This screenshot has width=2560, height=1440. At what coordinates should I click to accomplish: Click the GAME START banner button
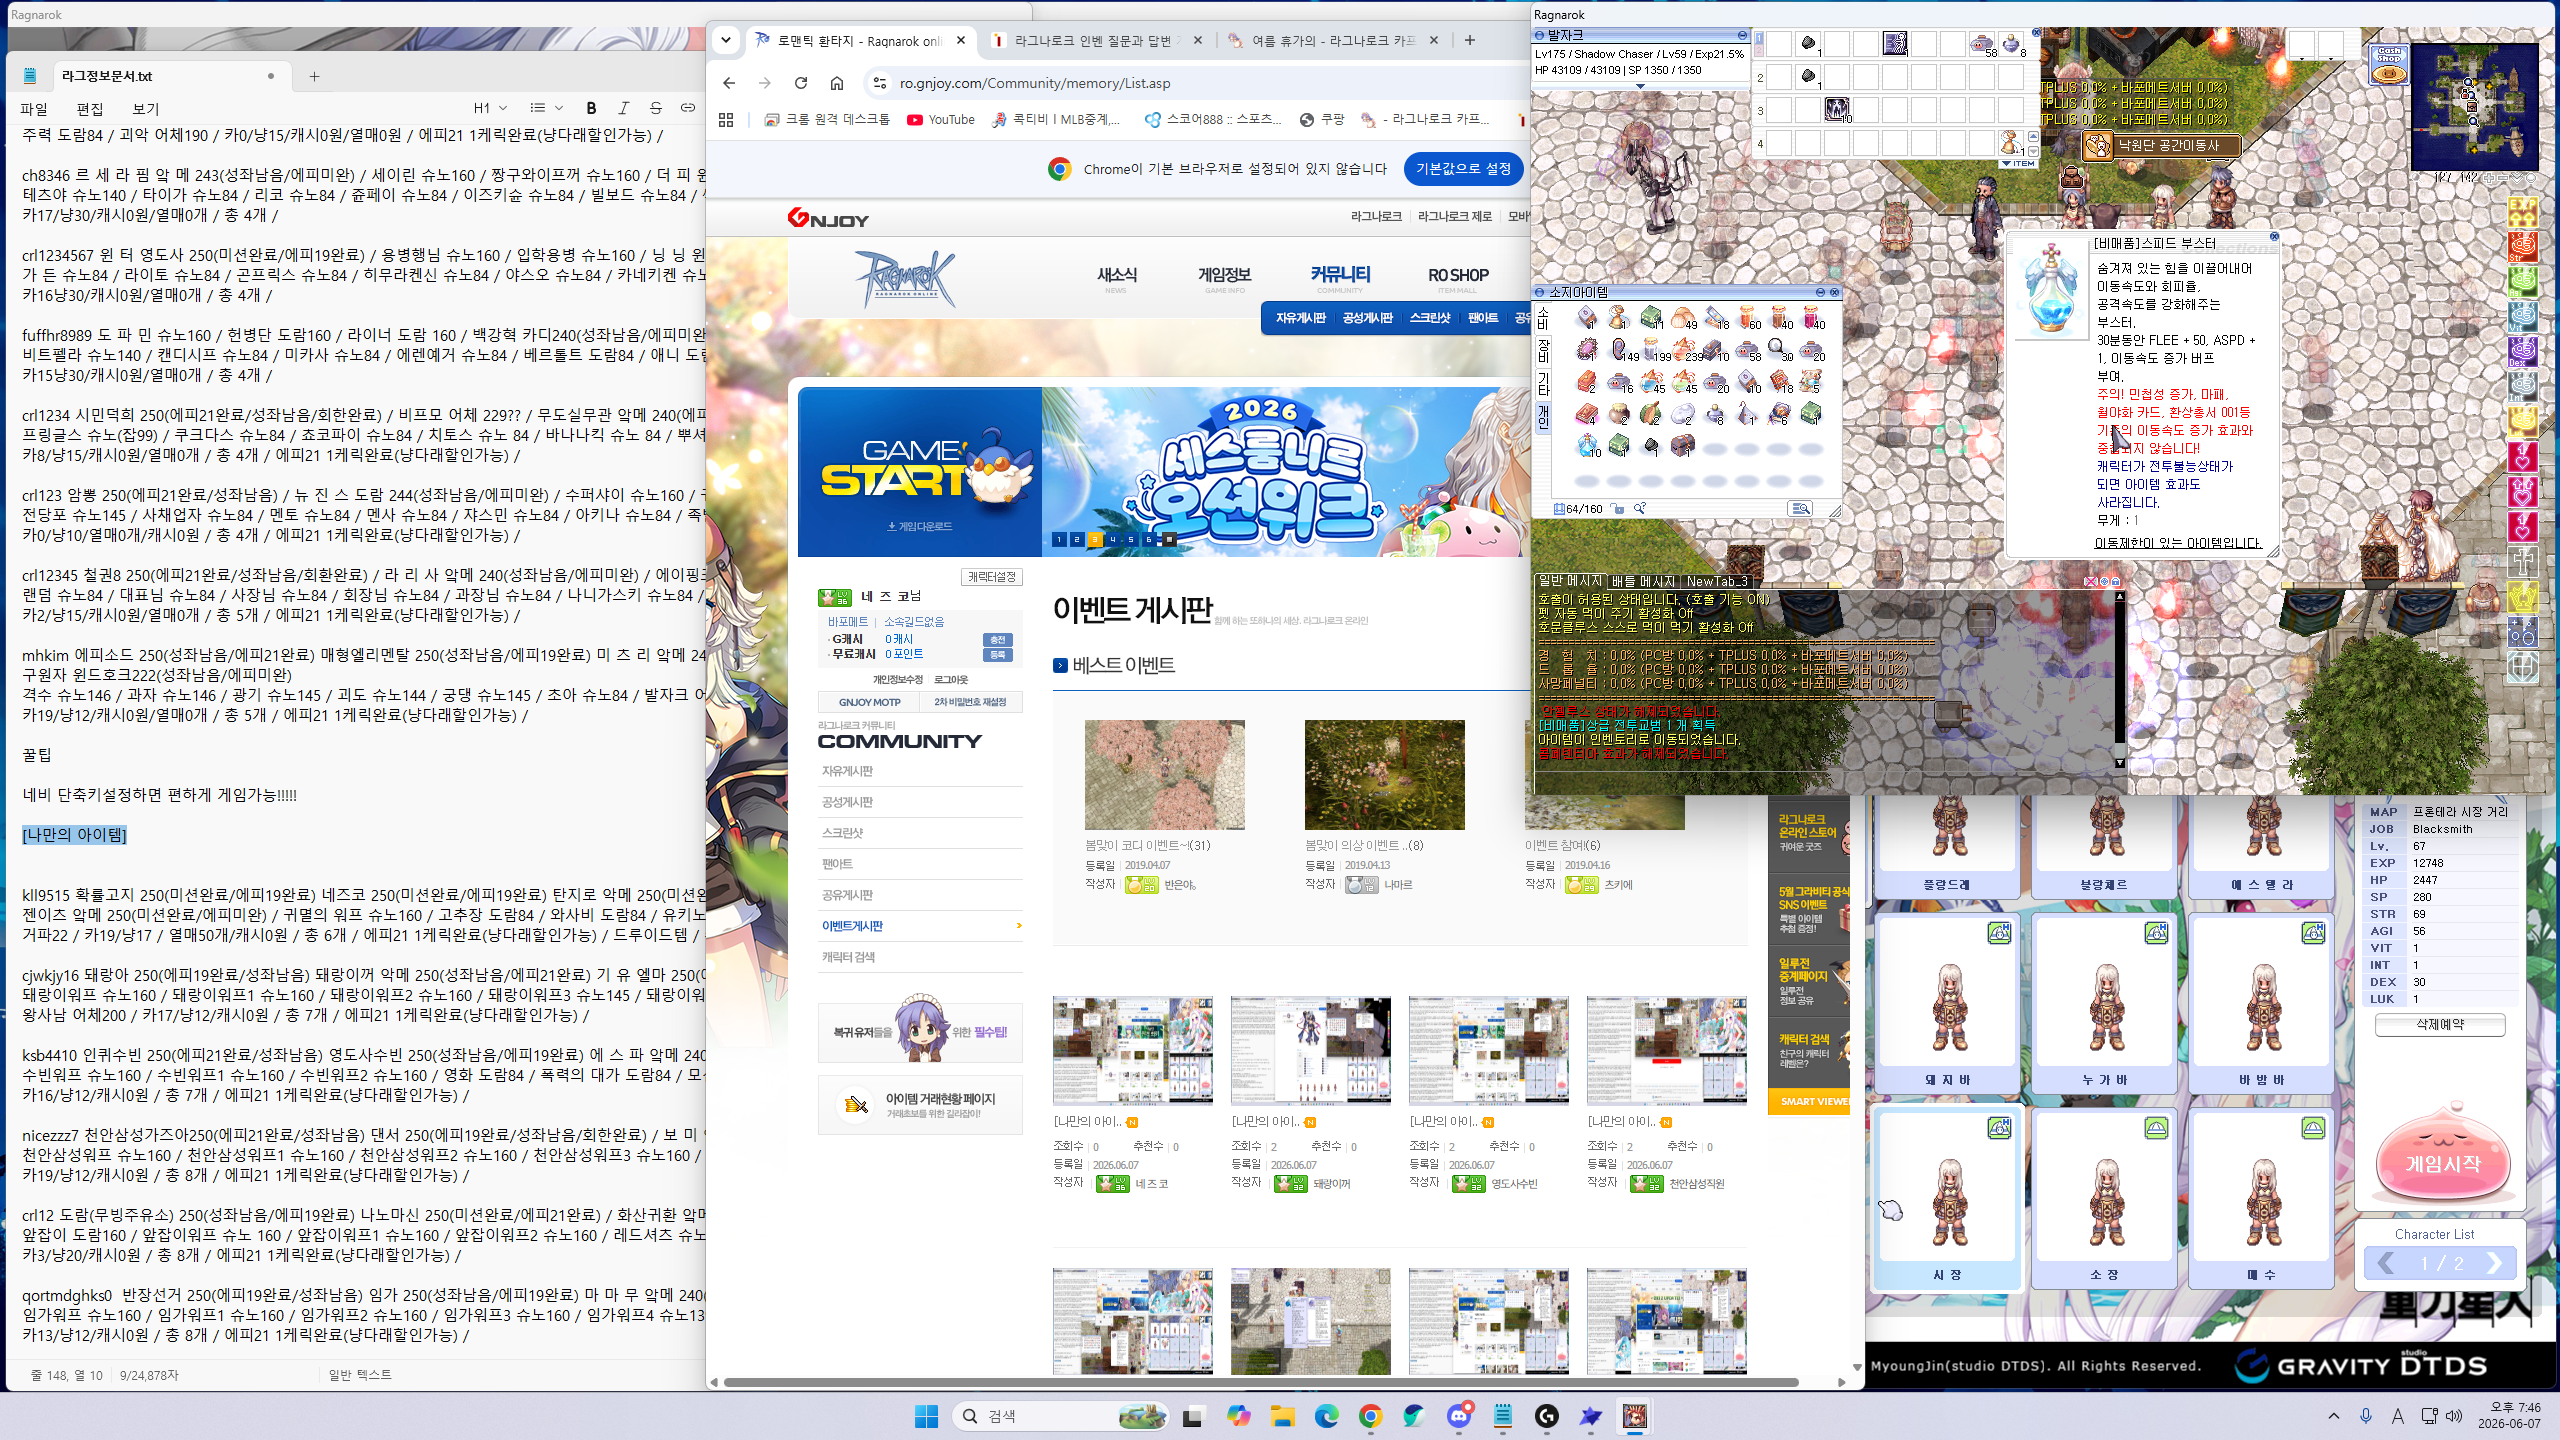click(x=920, y=472)
